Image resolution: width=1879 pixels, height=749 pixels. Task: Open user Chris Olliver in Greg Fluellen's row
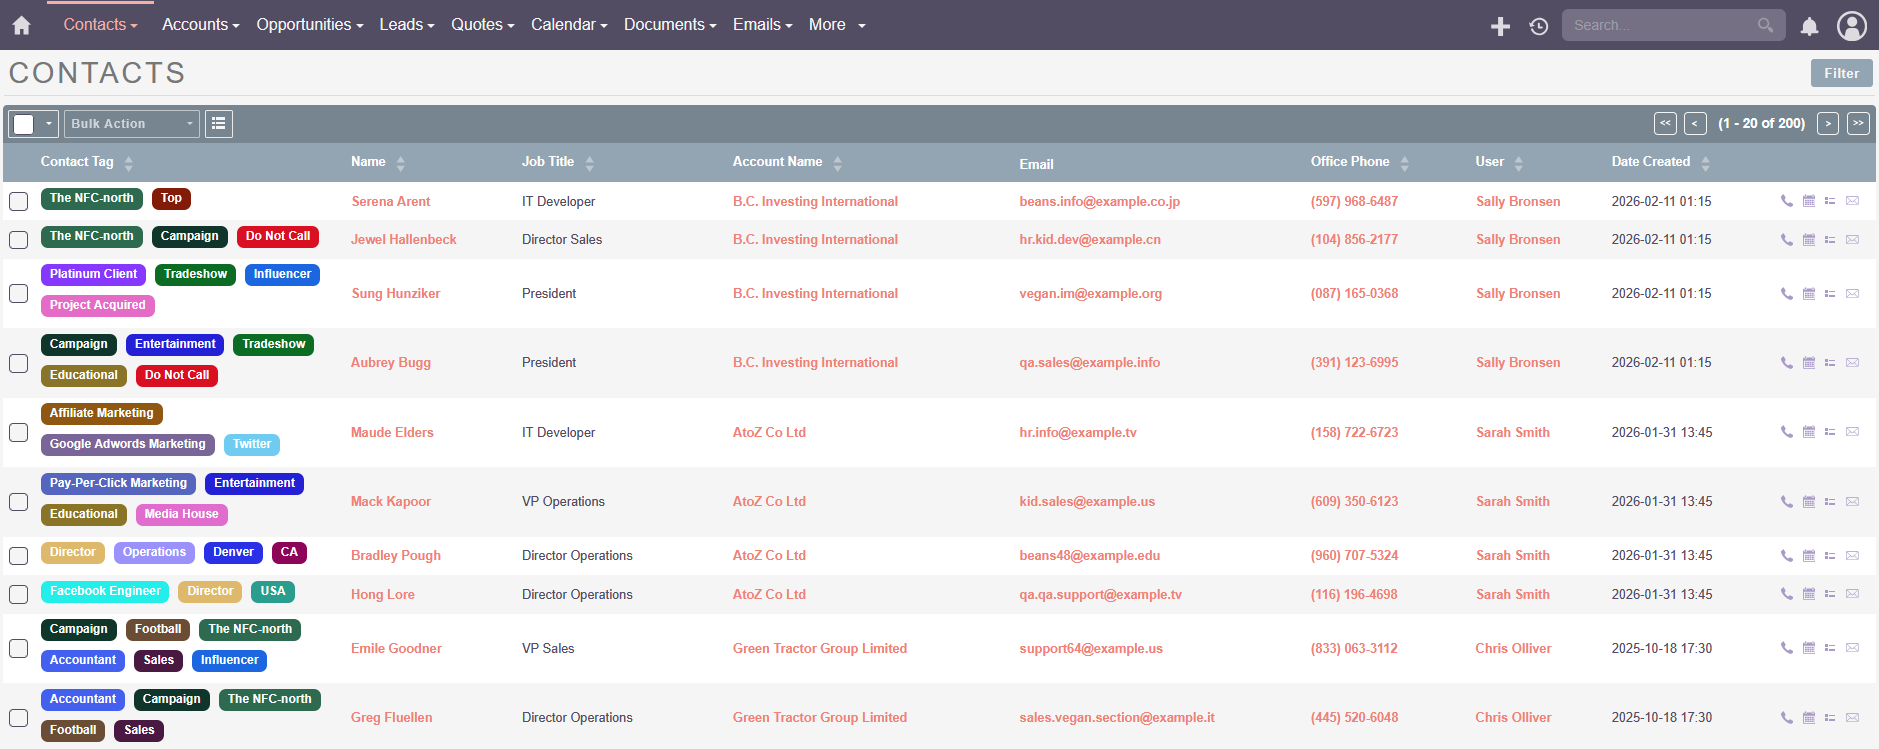[x=1513, y=718]
